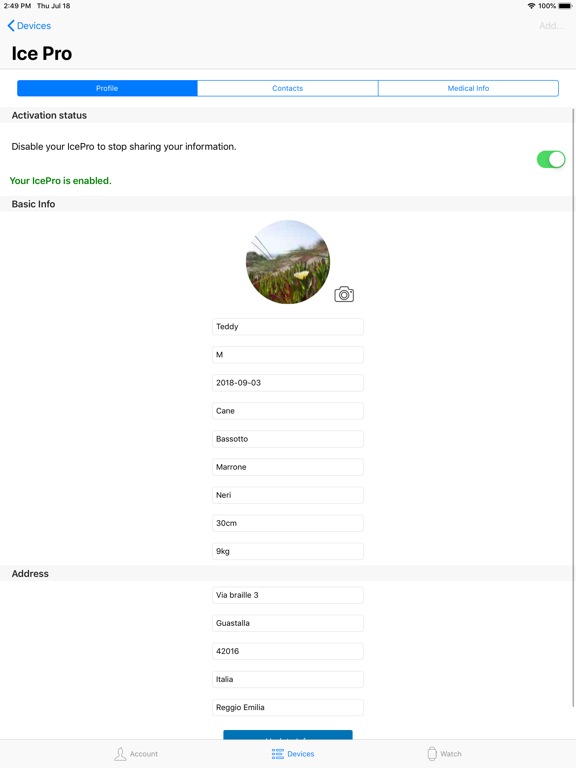The height and width of the screenshot is (768, 576).
Task: Edit the country field containing Italia
Action: (x=288, y=679)
